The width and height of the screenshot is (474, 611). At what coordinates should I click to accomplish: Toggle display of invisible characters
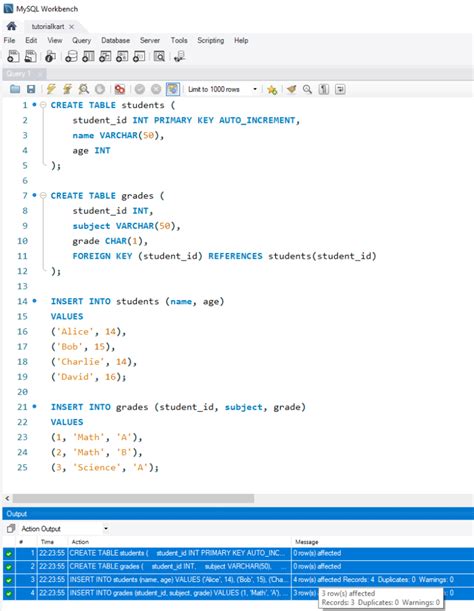click(324, 89)
